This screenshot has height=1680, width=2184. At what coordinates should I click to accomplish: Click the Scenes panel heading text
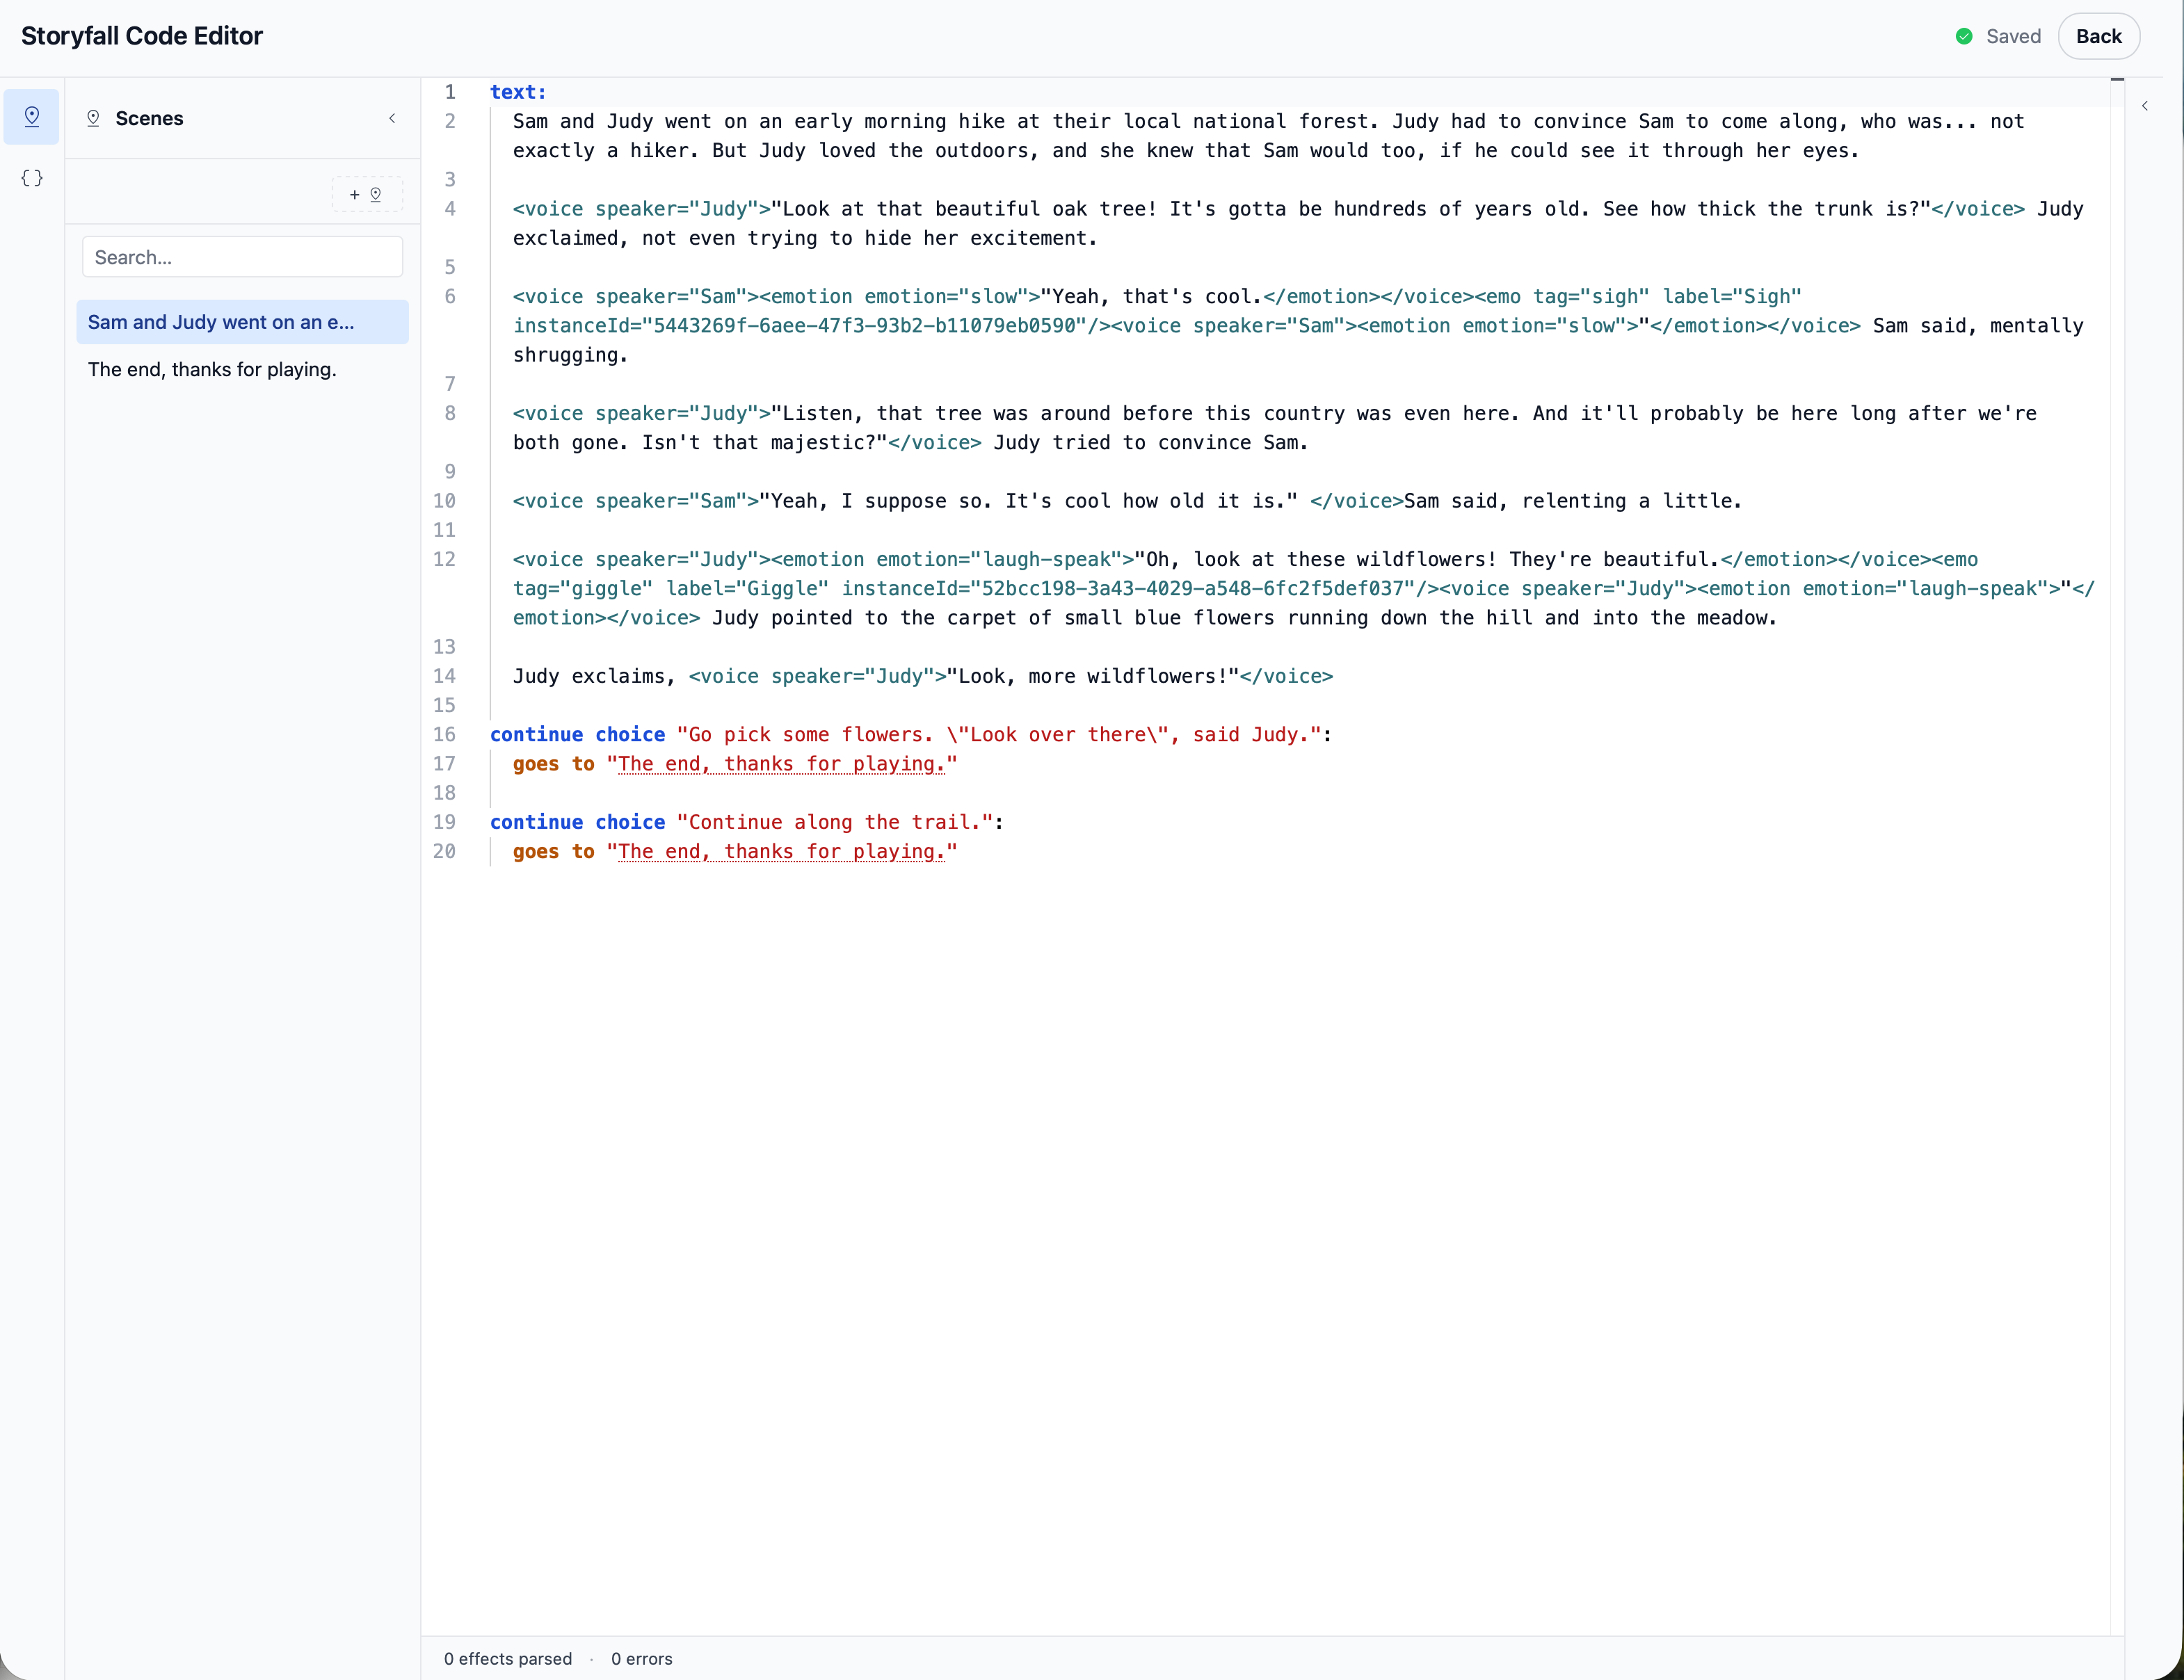pyautogui.click(x=149, y=118)
